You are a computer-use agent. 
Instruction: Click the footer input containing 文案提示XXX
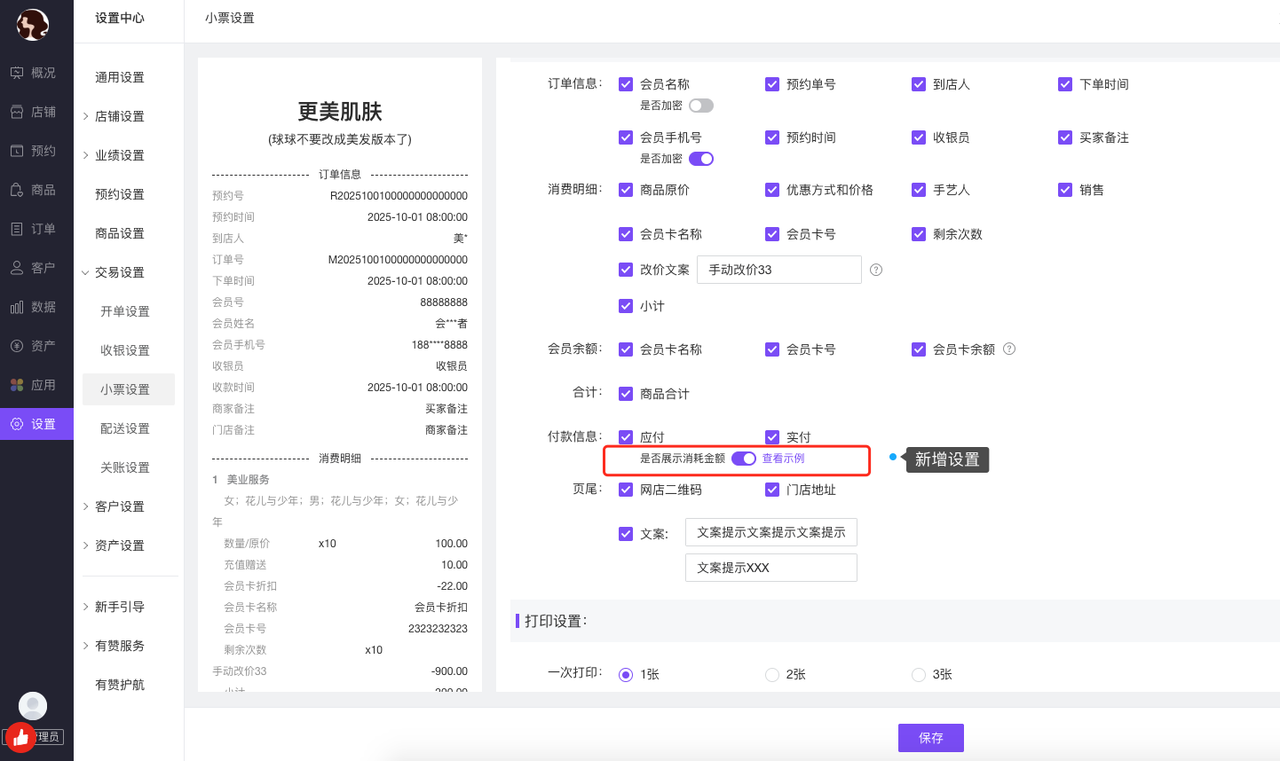[771, 567]
